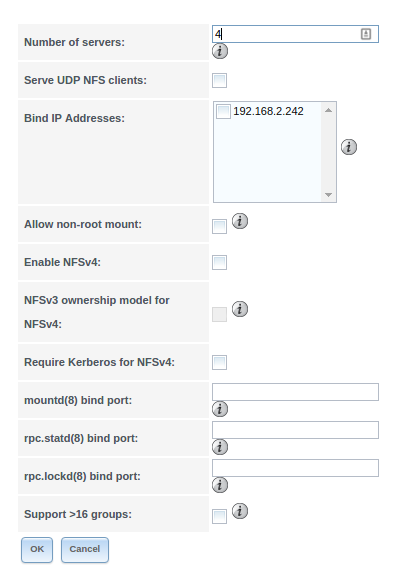Open info help for Number of servers

[220, 51]
